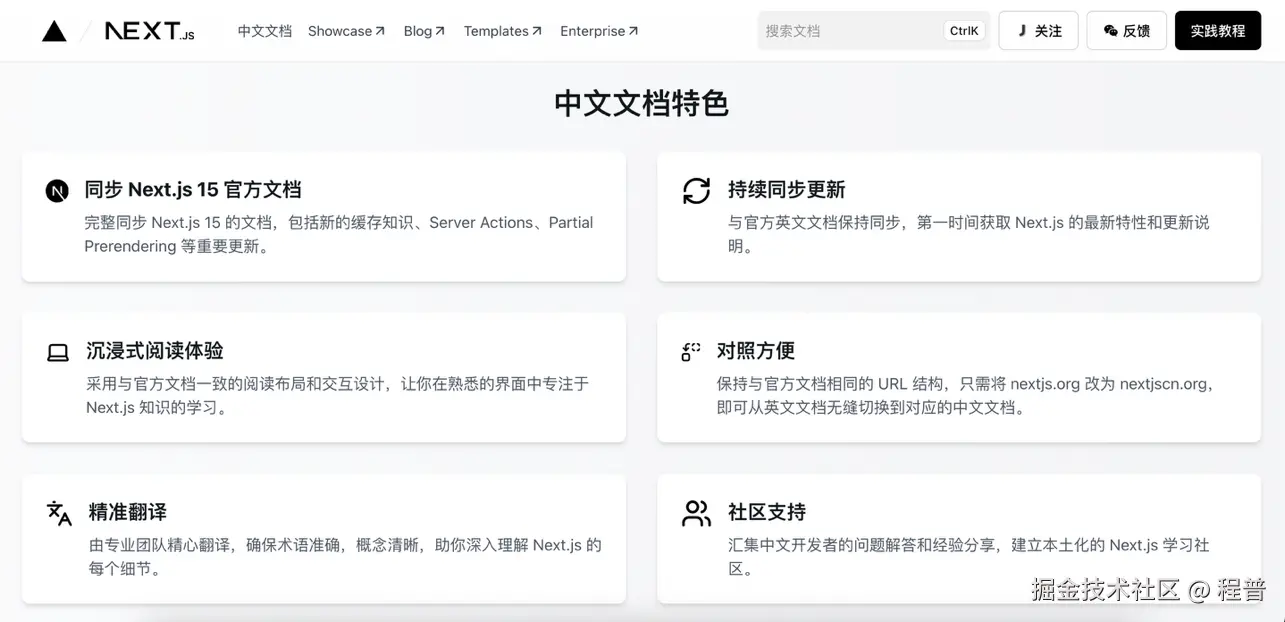Click the Vercel triangle logo
This screenshot has width=1285, height=622.
[x=53, y=30]
